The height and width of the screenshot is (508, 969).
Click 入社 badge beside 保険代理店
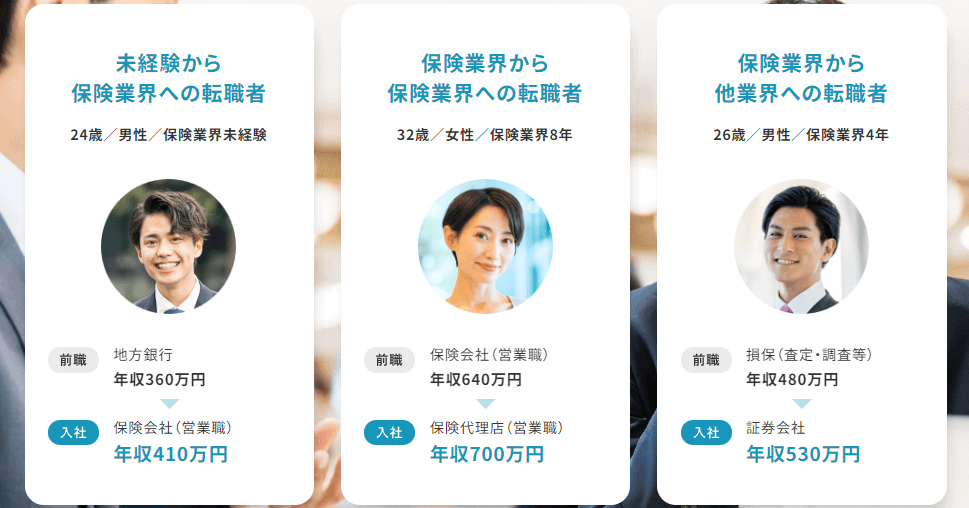click(x=389, y=432)
